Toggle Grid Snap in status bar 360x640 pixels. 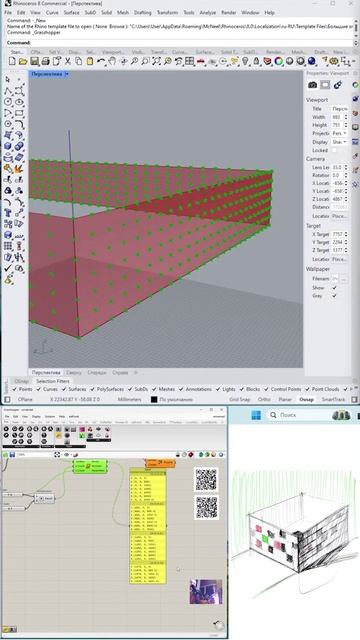[x=240, y=400]
